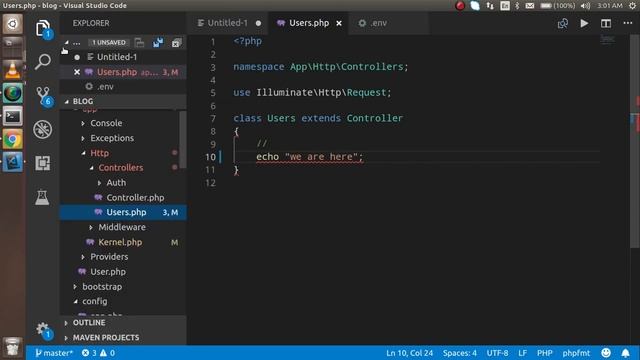Collapse the Http folder
Screen dimensions: 640x360
tap(99, 153)
